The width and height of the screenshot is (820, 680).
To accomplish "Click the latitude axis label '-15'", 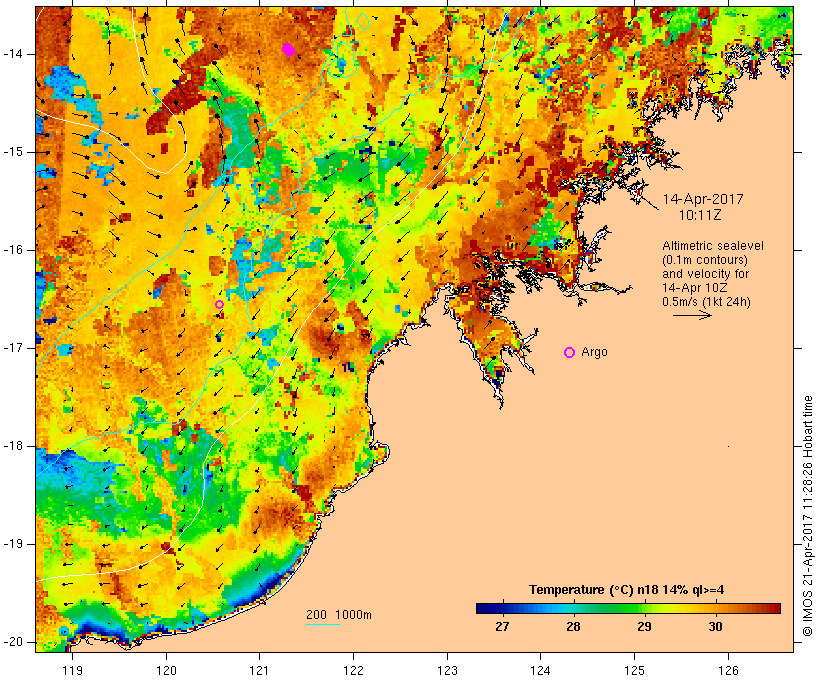I will tap(13, 152).
